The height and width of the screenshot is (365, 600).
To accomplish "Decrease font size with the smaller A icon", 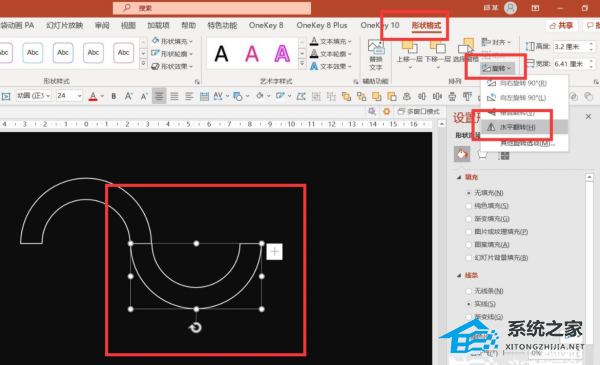I will click(x=144, y=96).
